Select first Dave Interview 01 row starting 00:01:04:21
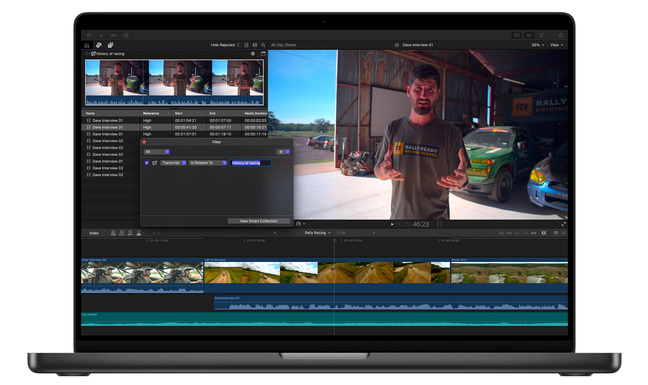This screenshot has width=648, height=385. pos(175,120)
